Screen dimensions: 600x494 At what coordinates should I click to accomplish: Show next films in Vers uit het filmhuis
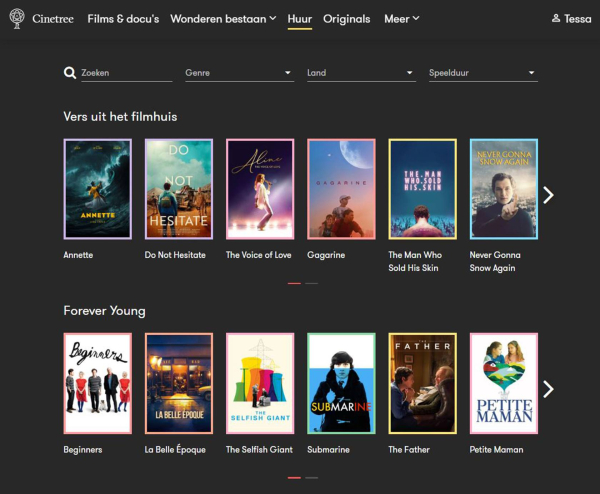(547, 195)
